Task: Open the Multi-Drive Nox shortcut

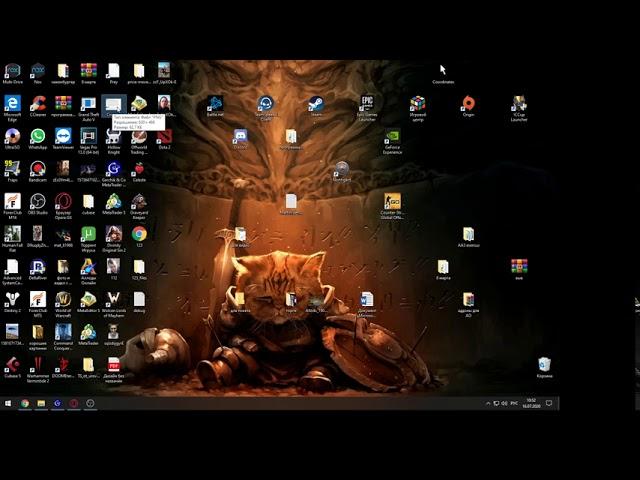Action: (x=12, y=71)
